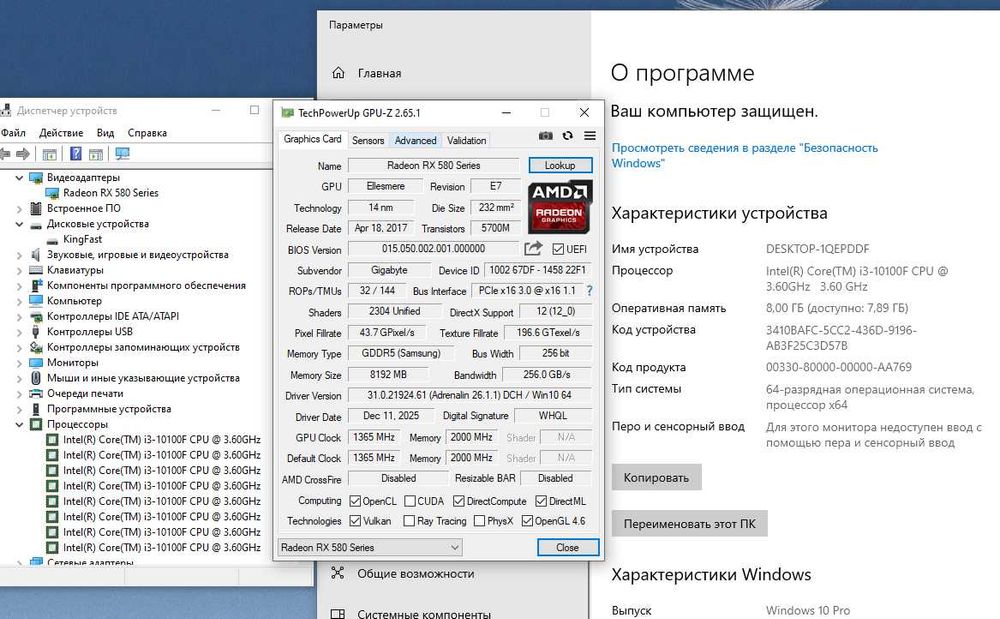Open GPU selection dropdown Radeon RX 580 Series
The height and width of the screenshot is (619, 1000).
click(x=370, y=547)
